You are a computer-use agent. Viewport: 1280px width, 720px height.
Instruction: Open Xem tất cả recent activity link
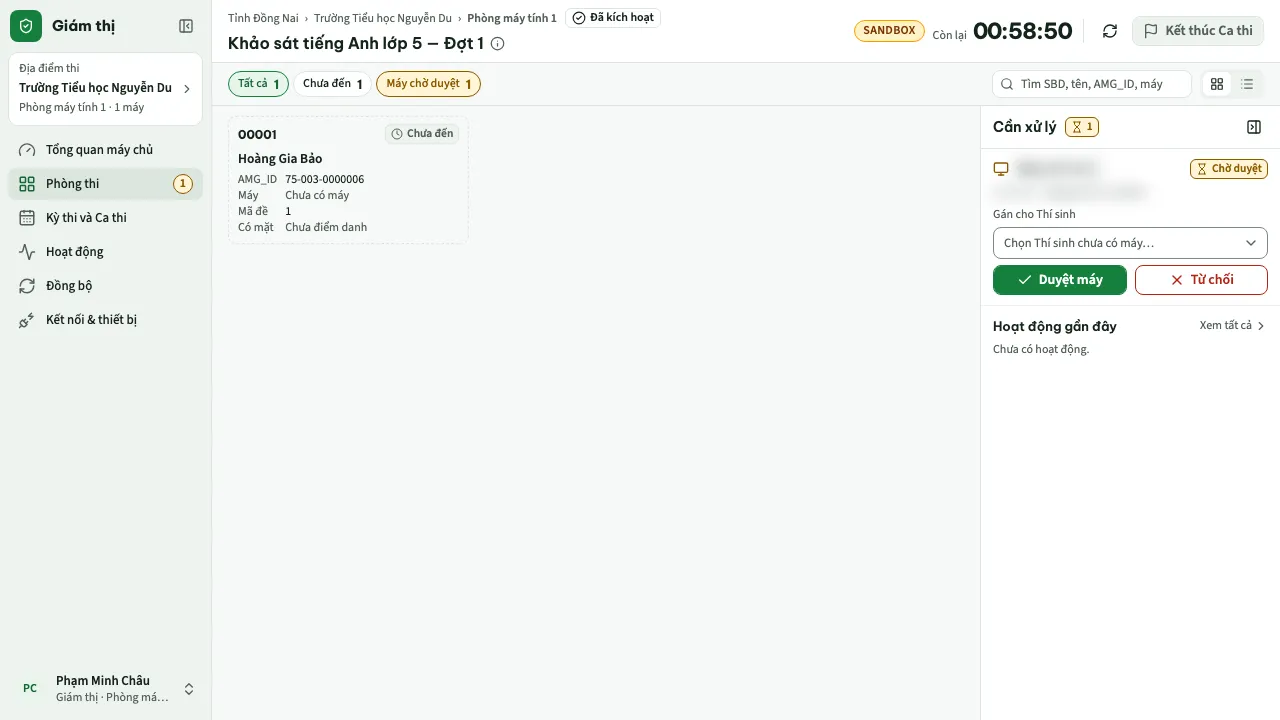tap(1232, 326)
